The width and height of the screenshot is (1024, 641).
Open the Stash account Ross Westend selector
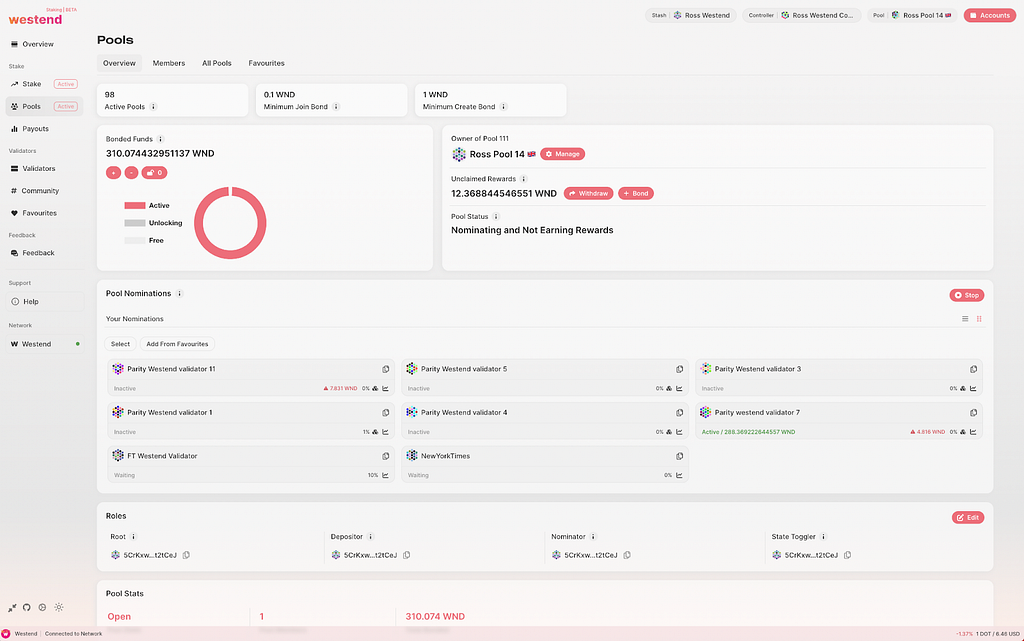point(691,15)
